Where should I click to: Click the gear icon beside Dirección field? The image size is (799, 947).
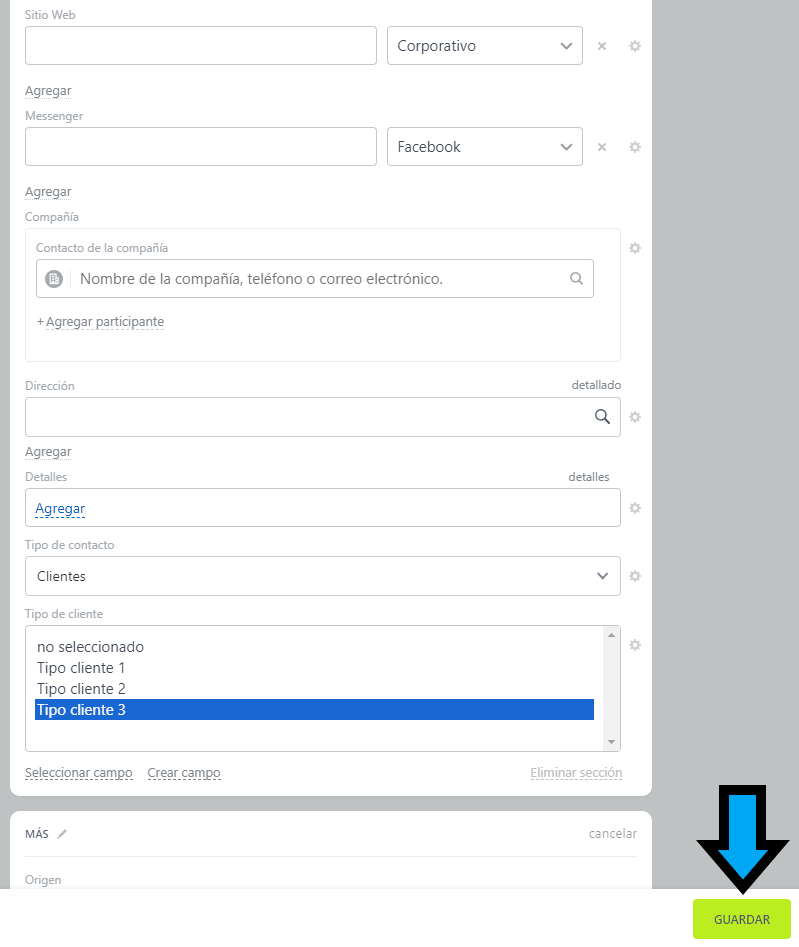click(634, 417)
